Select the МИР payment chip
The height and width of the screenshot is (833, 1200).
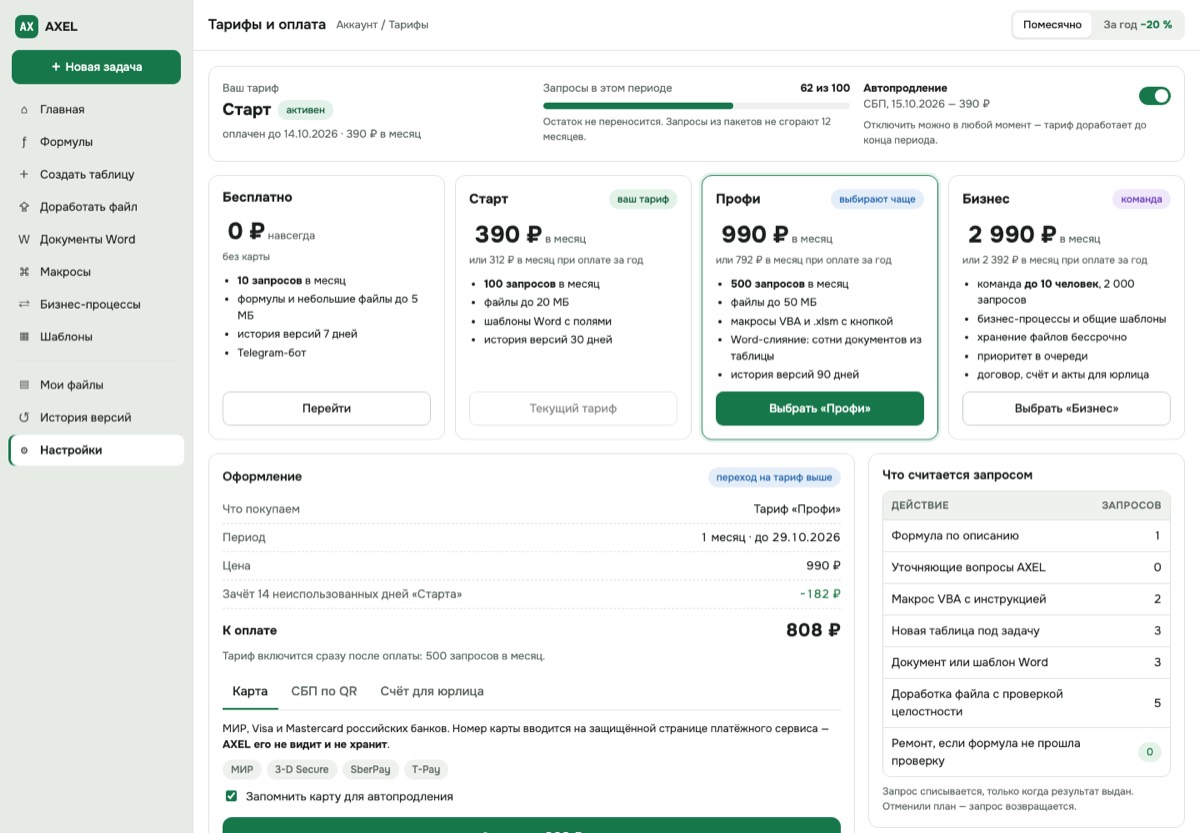point(242,769)
